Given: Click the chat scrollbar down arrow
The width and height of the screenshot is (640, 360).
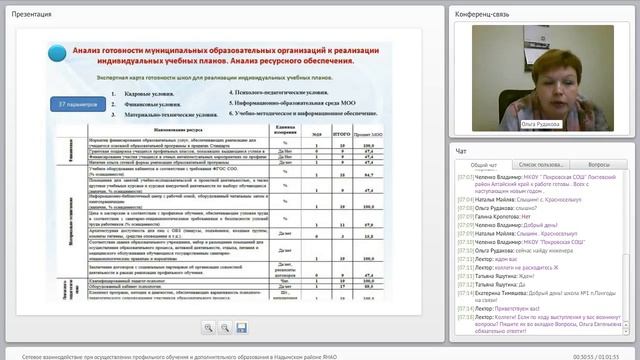Looking at the screenshot, I should [x=626, y=332].
